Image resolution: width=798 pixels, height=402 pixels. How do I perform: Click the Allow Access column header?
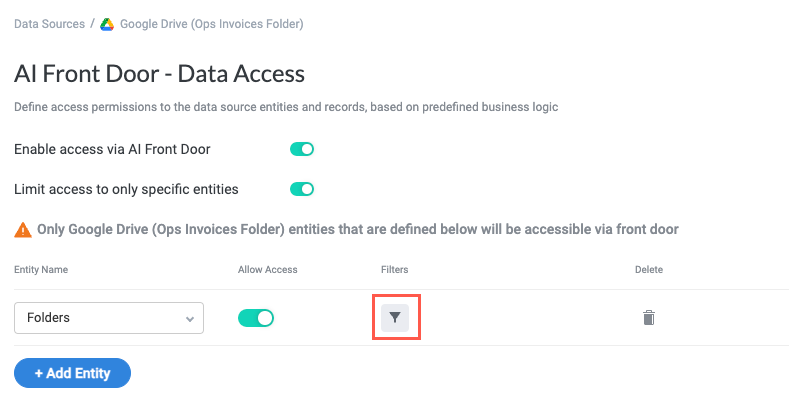pos(268,270)
